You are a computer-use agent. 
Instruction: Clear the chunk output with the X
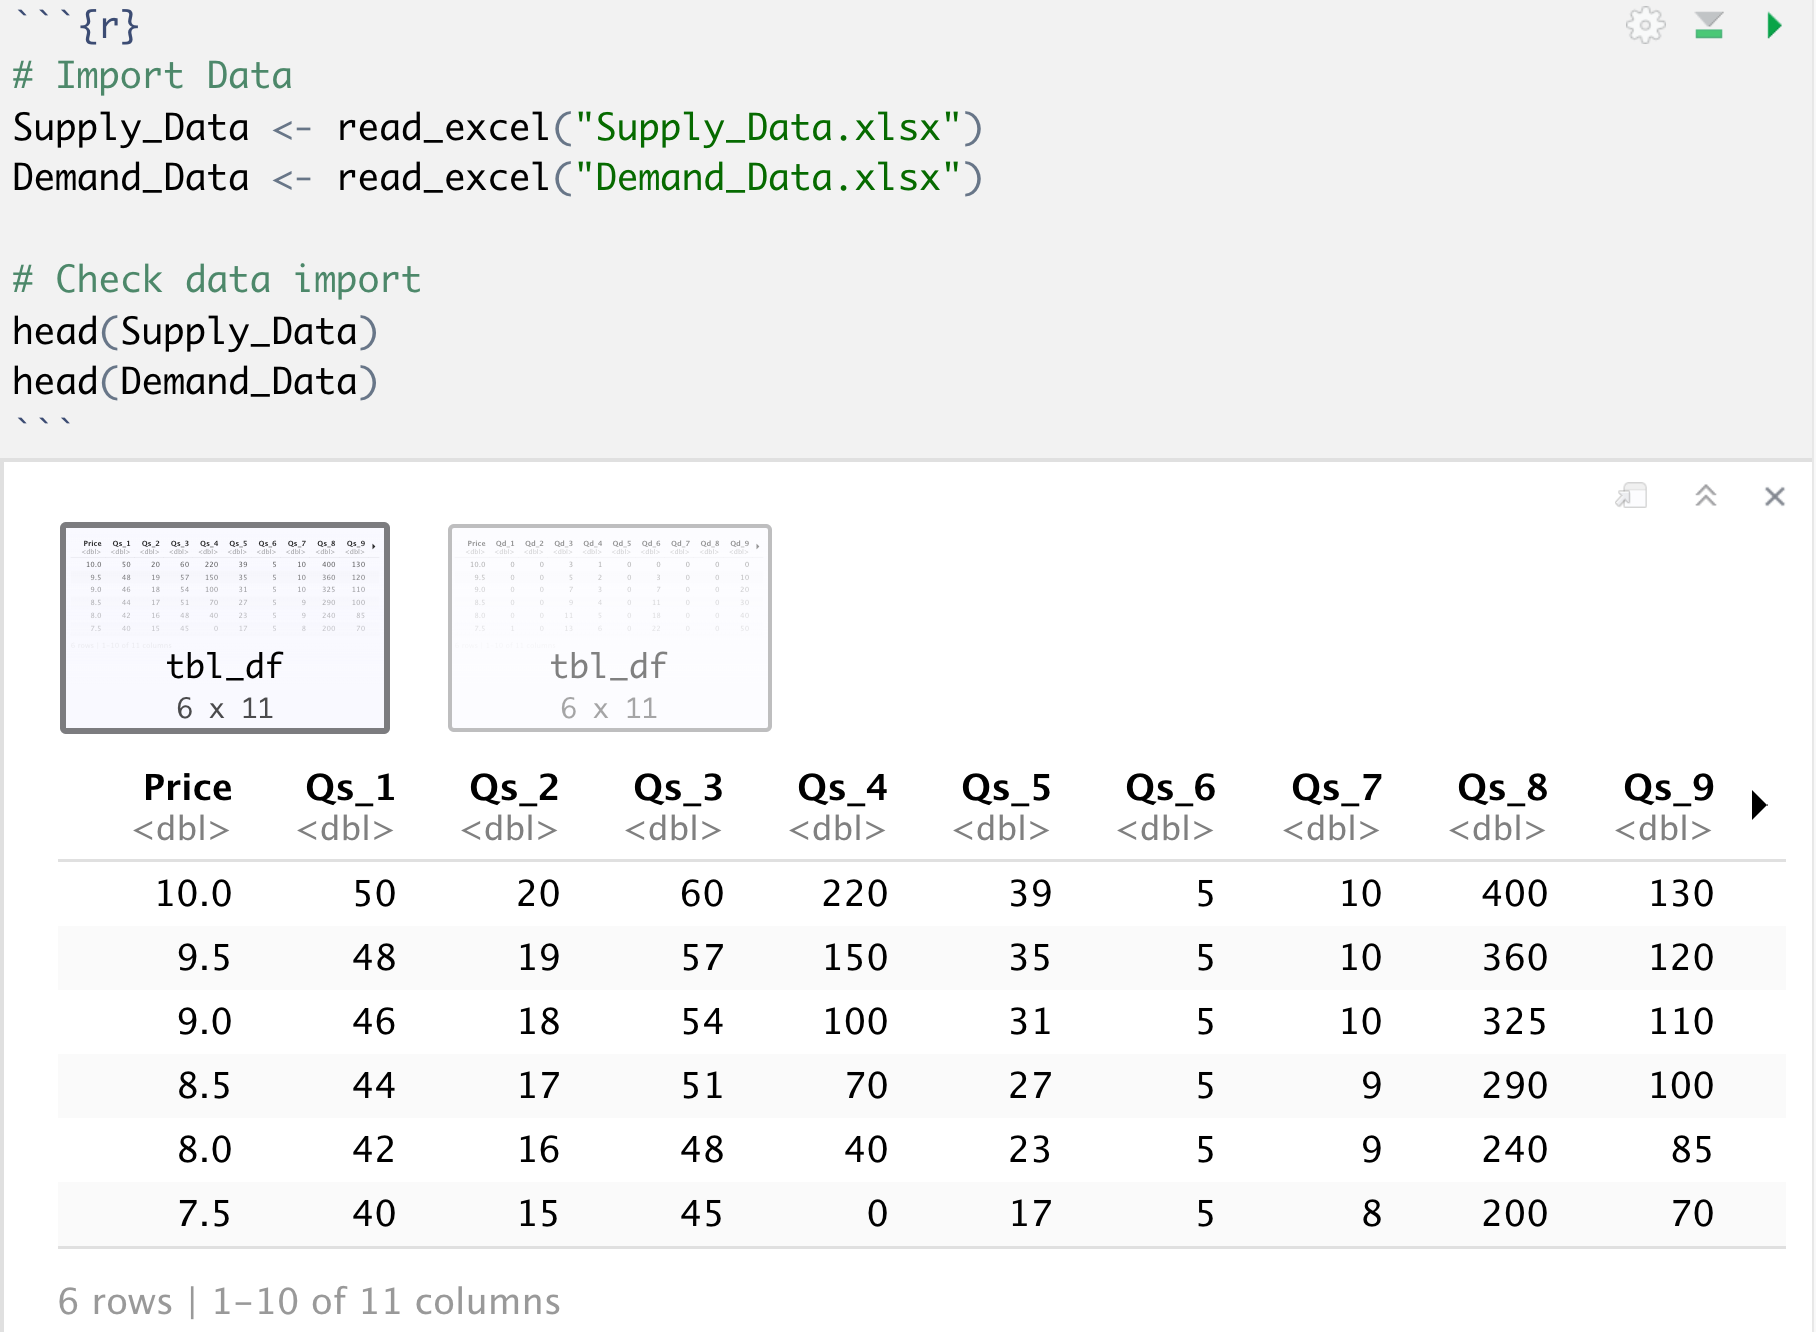point(1775,497)
